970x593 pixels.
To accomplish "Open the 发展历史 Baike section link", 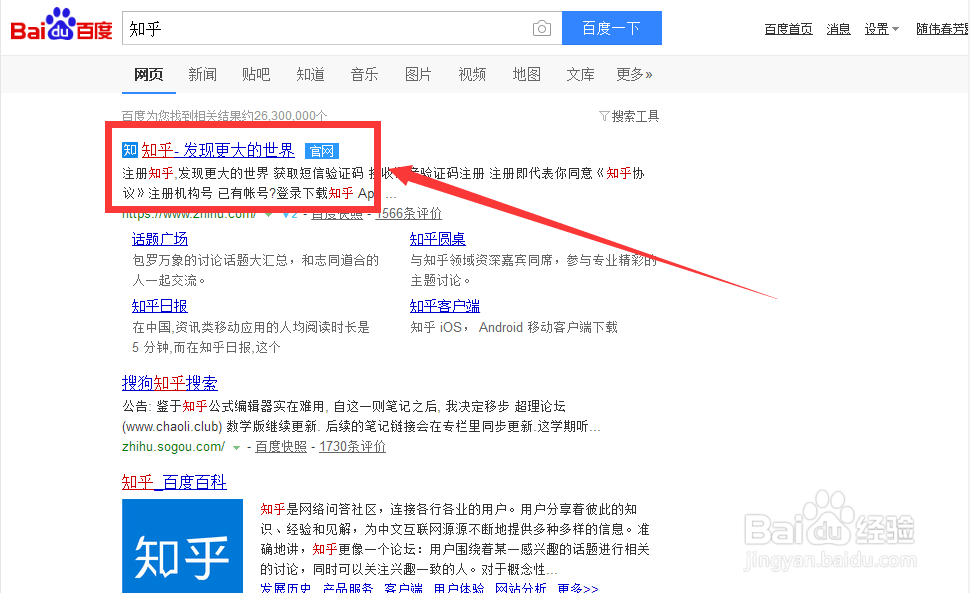I will 285,587.
